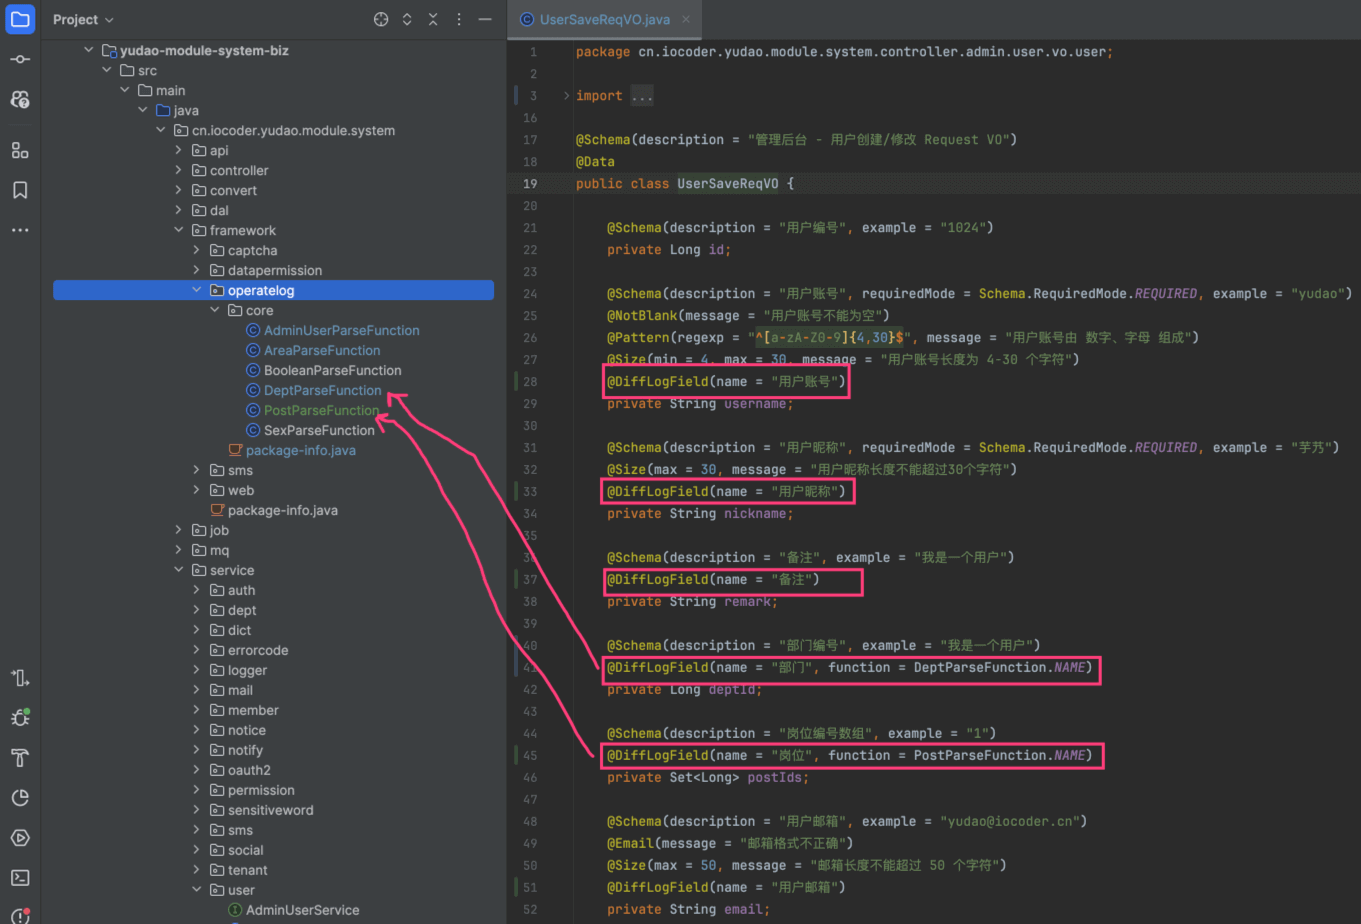Open DeptParseFunction class in tree
Viewport: 1361px width, 924px height.
(x=322, y=390)
